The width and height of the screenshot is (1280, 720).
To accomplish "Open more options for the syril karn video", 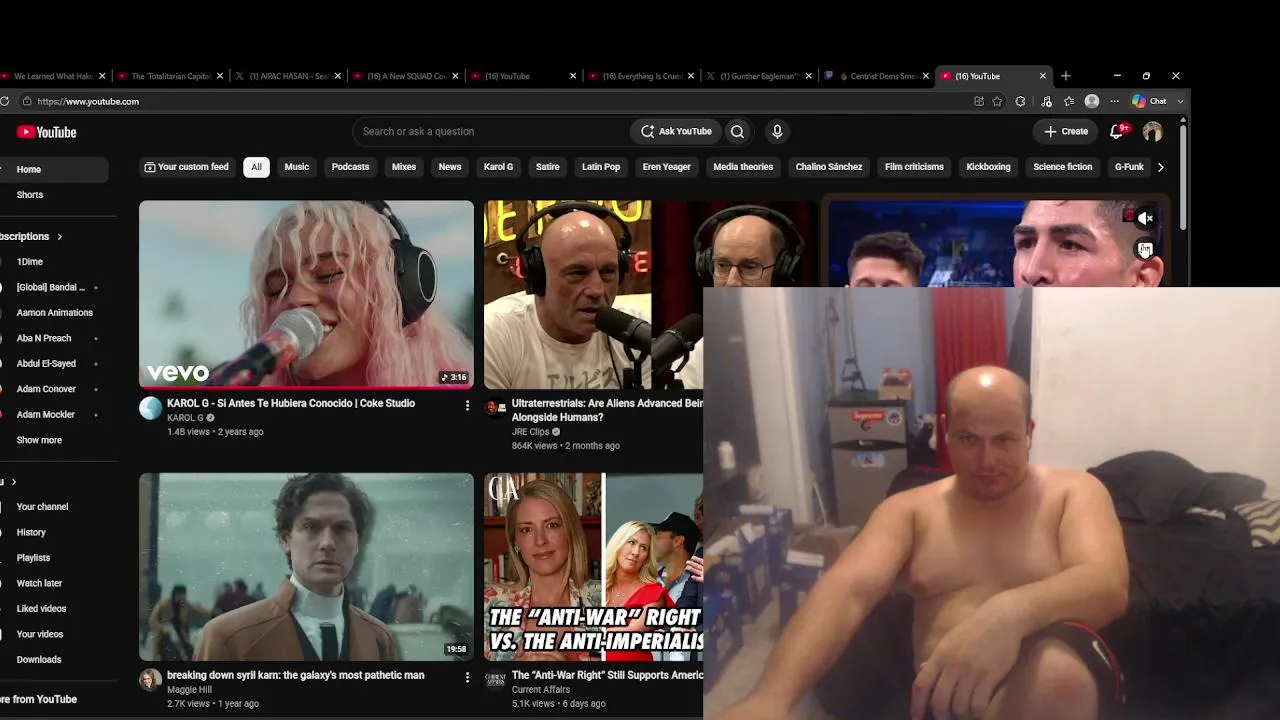I will click(x=467, y=677).
